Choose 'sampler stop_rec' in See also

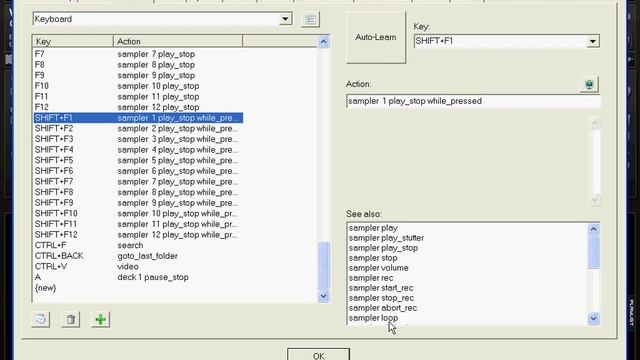tap(381, 298)
